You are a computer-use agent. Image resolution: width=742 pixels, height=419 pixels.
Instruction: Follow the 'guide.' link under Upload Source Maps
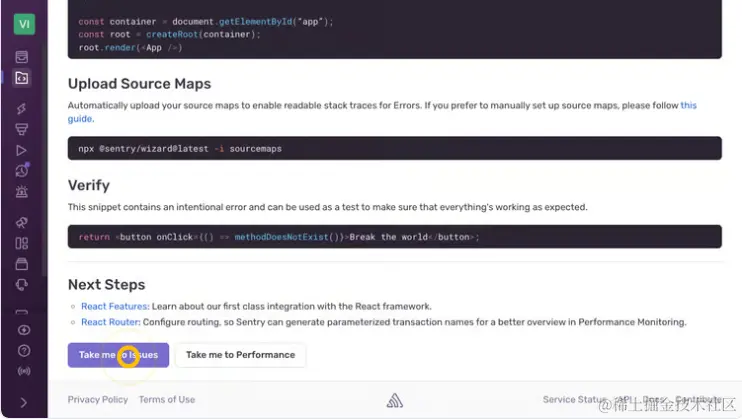point(81,119)
